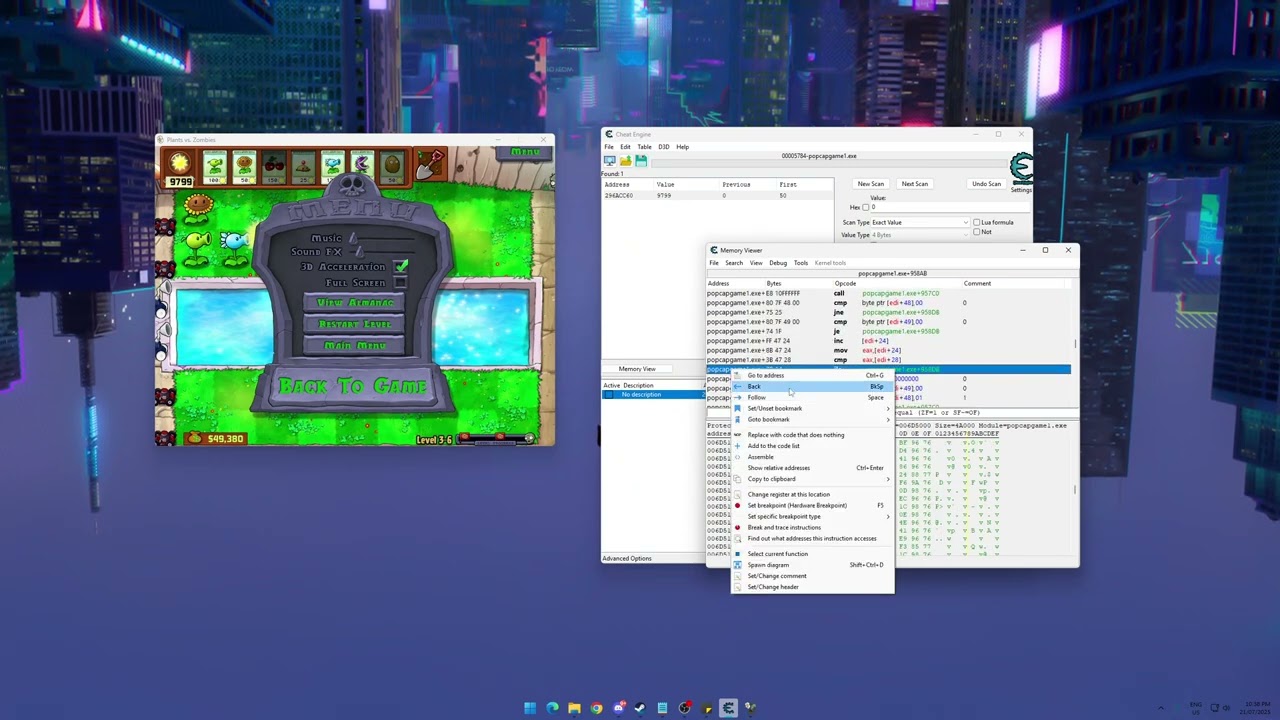Select the Cherry Bomb seed packet

click(273, 167)
